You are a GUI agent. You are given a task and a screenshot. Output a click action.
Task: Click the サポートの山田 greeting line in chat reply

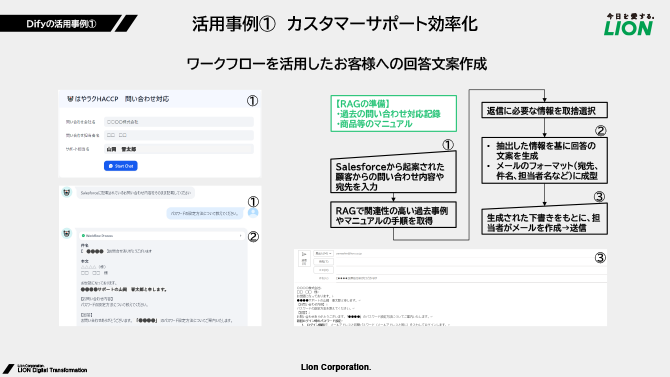coord(124,289)
